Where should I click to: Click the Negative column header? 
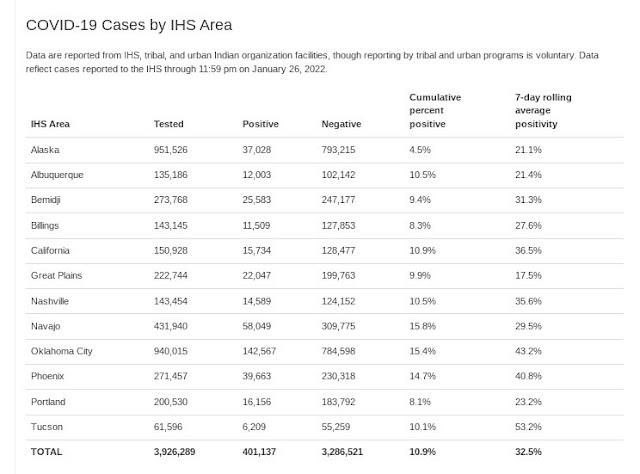pyautogui.click(x=341, y=124)
